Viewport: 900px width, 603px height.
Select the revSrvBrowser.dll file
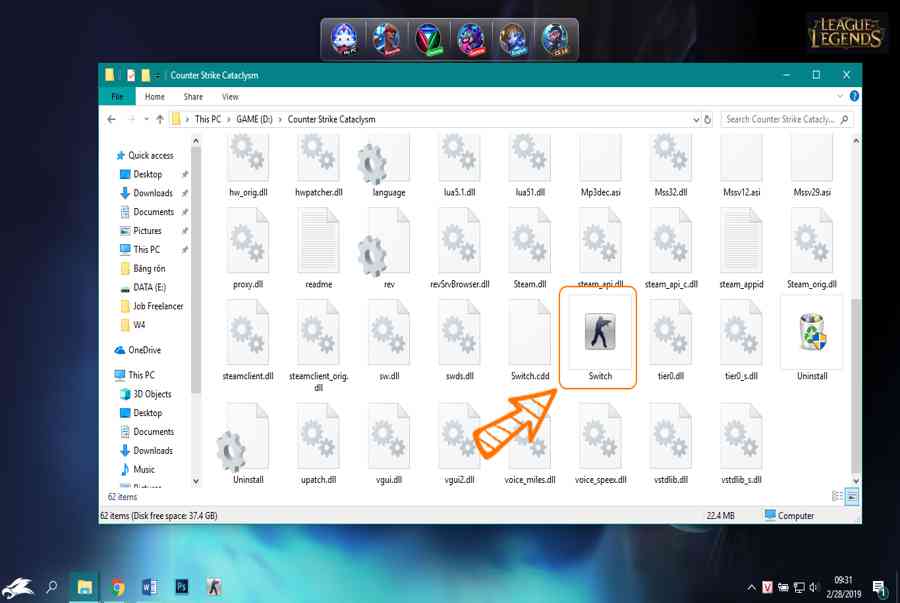coord(459,248)
